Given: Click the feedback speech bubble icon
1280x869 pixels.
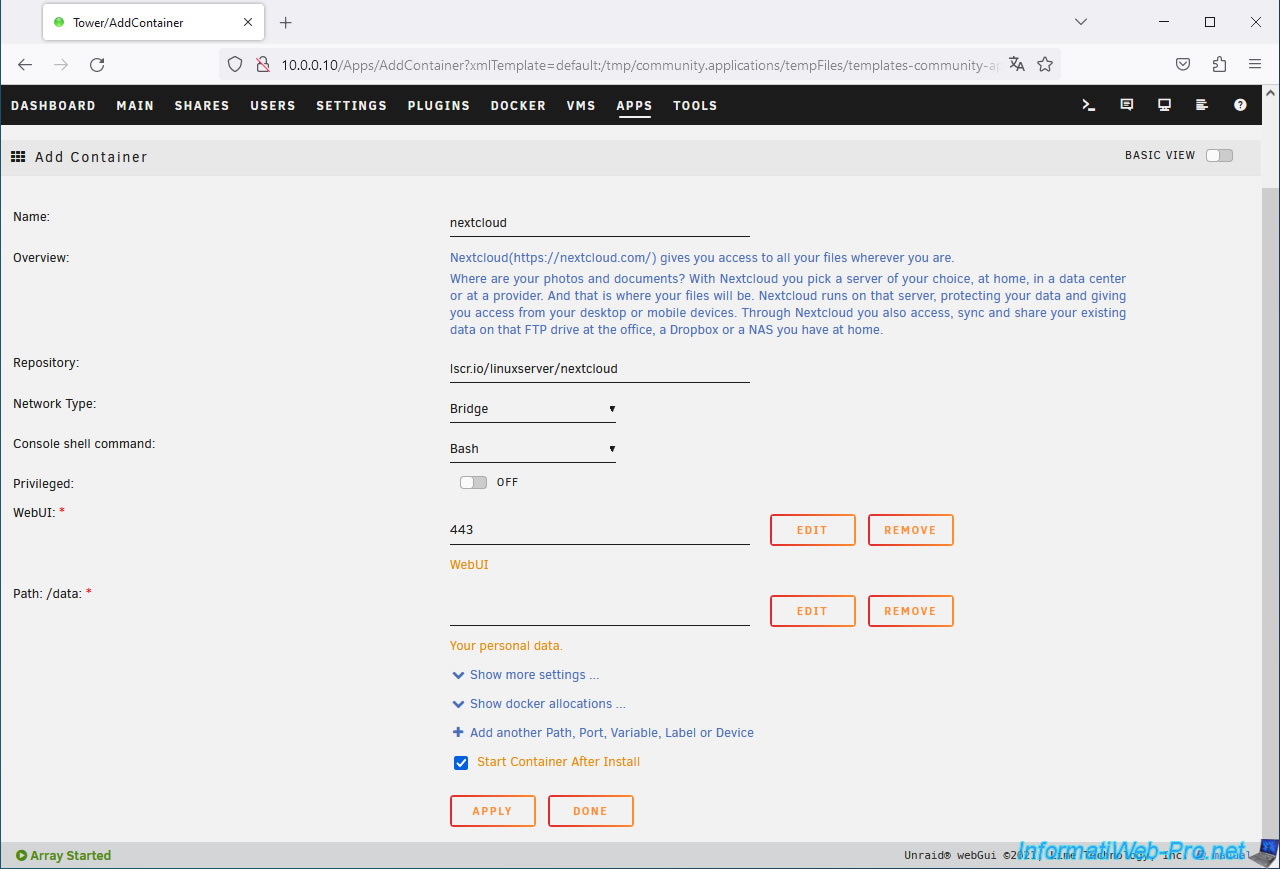Looking at the screenshot, I should [1127, 105].
